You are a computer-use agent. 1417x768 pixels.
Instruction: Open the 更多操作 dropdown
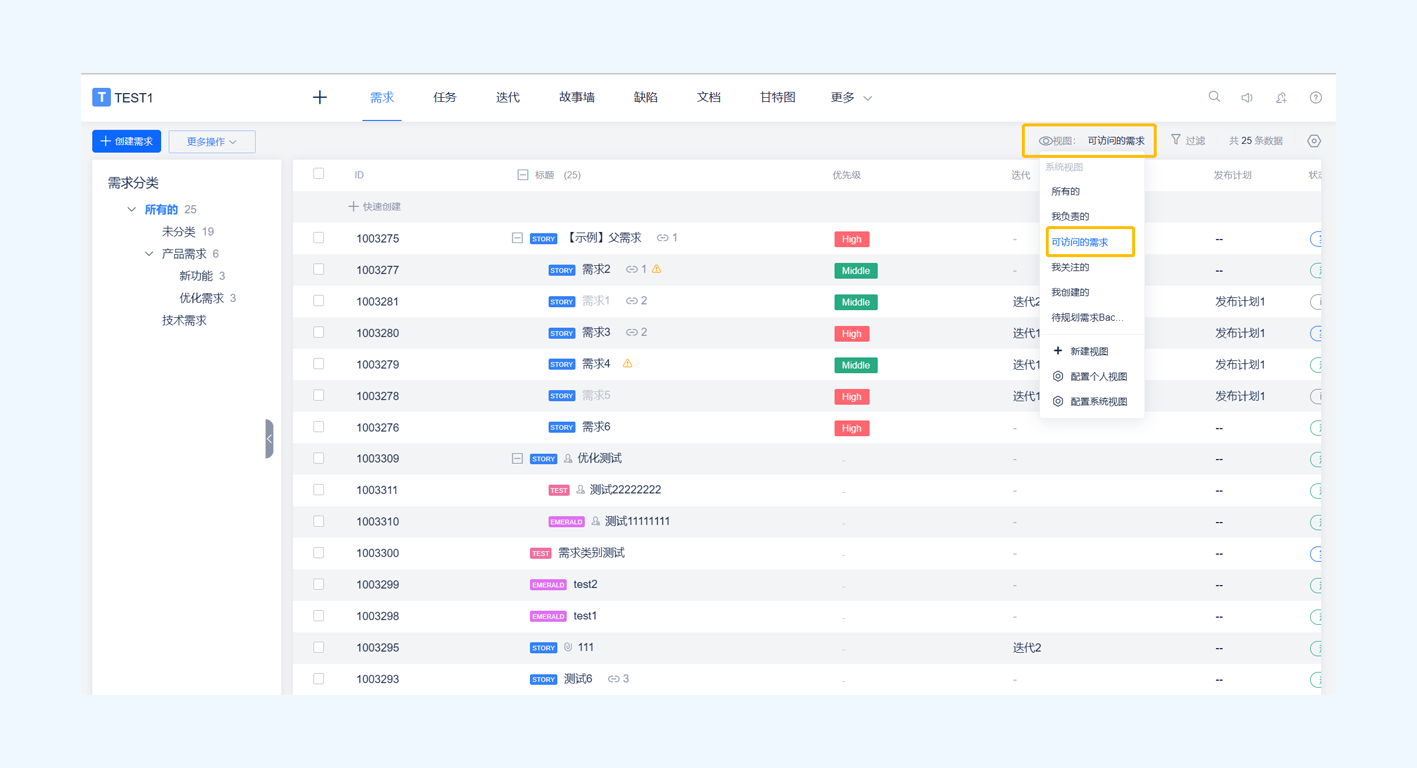212,141
